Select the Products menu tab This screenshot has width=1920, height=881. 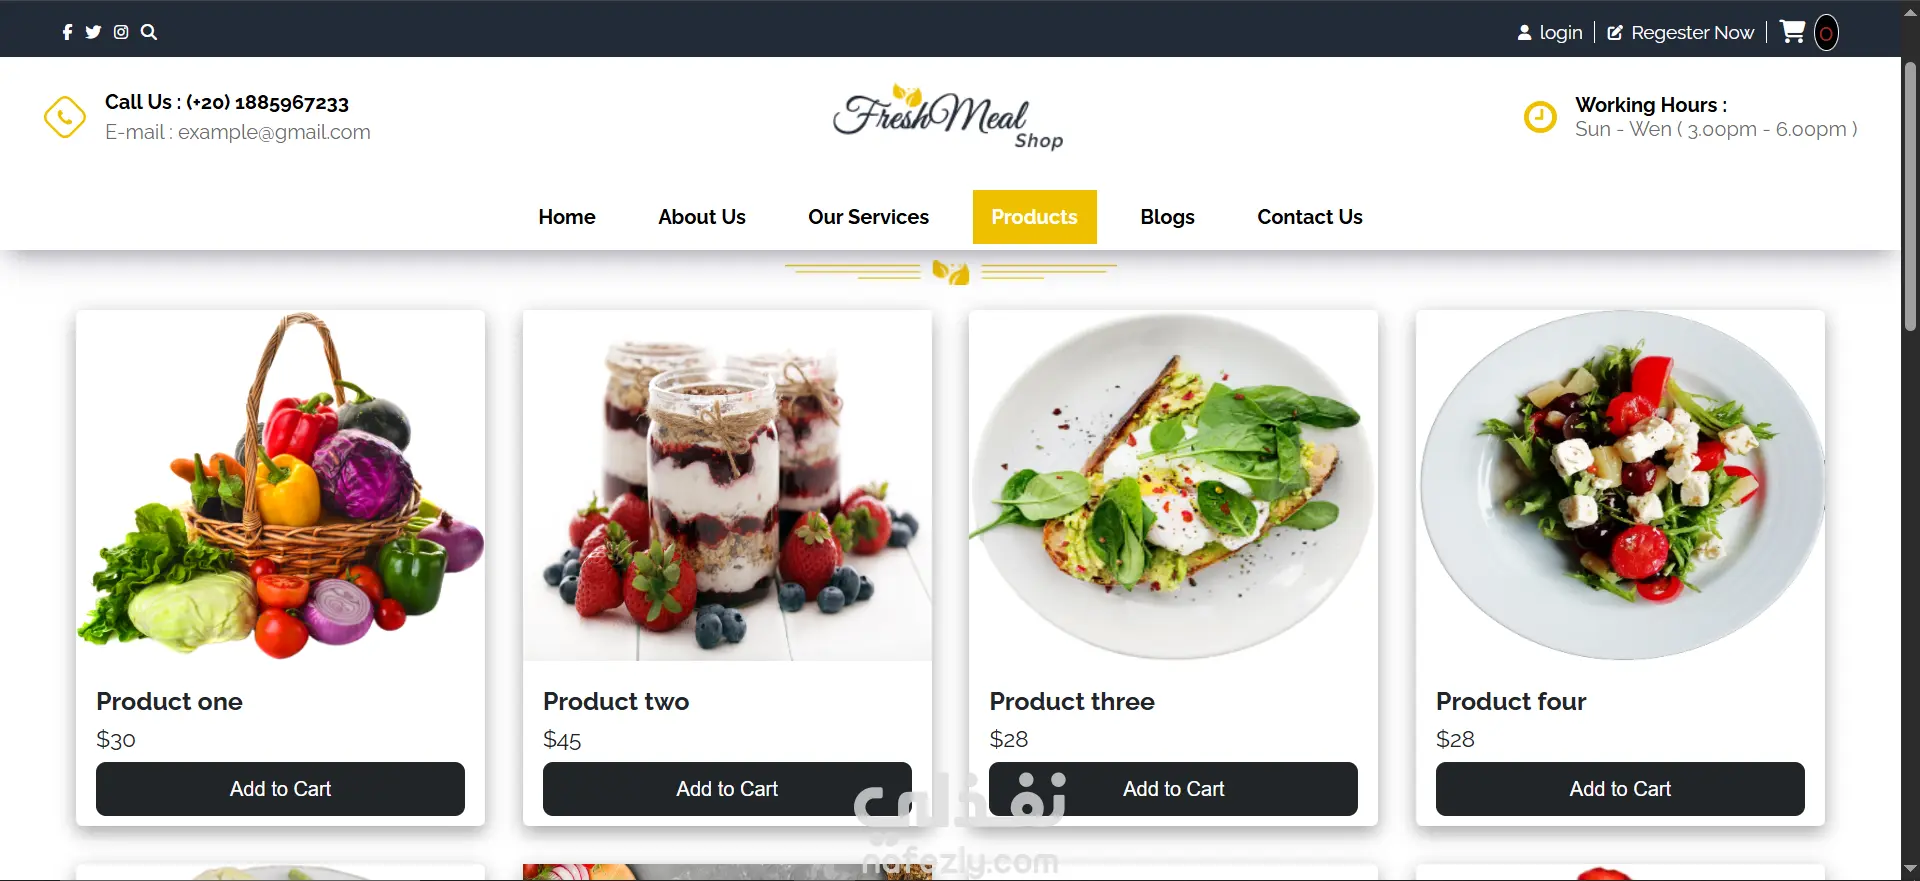(1035, 217)
